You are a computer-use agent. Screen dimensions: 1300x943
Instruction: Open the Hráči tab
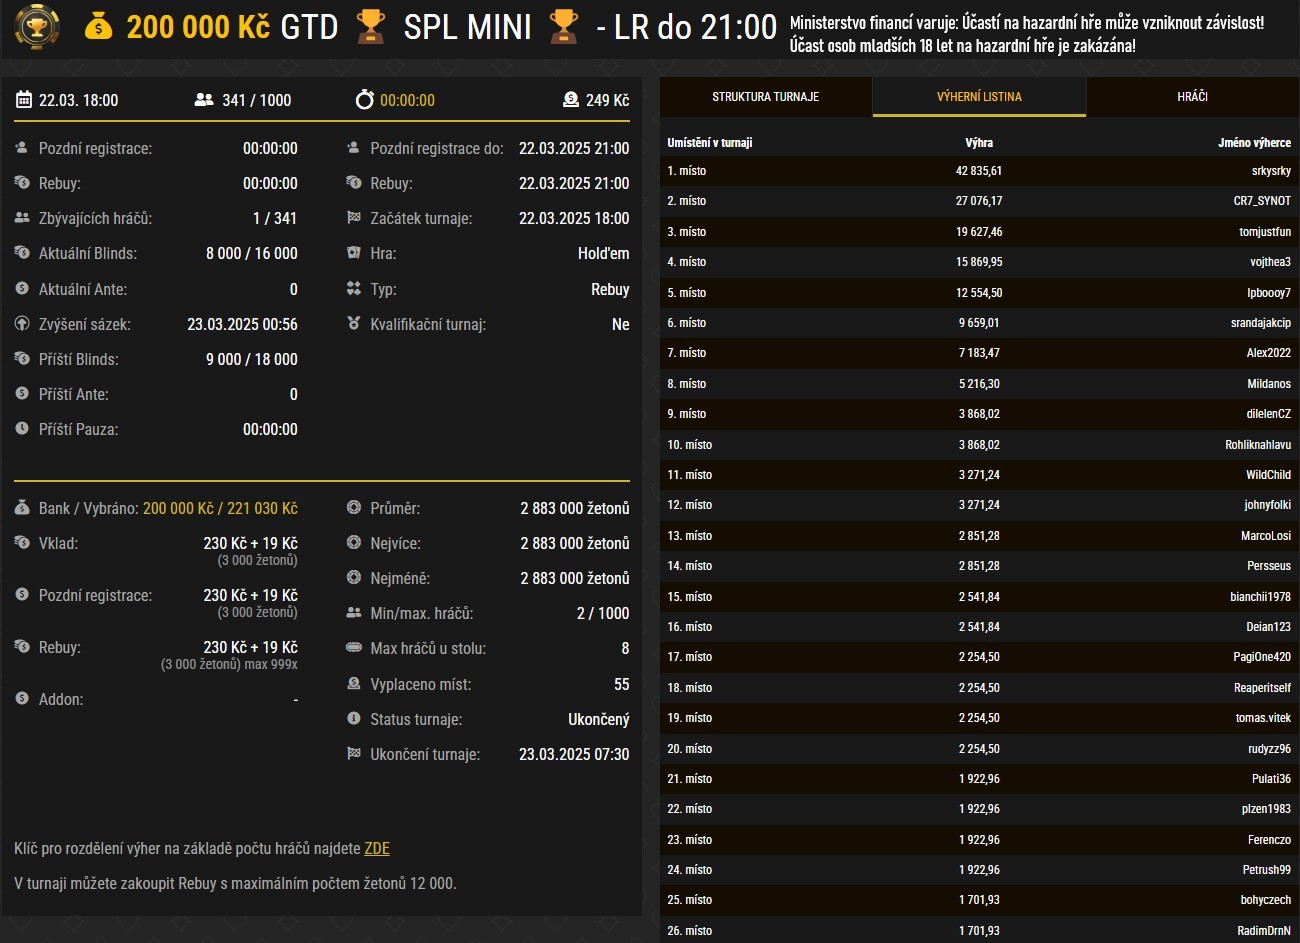(x=1192, y=97)
